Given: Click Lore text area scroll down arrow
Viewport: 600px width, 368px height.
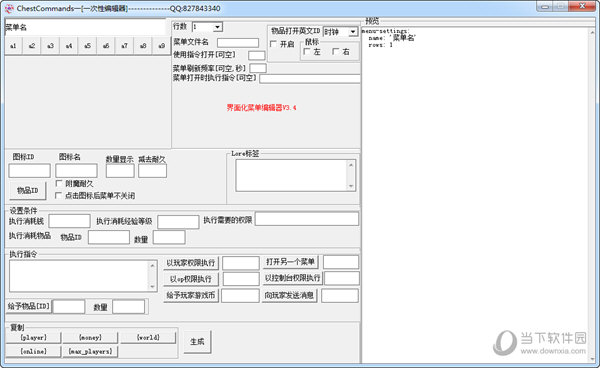Looking at the screenshot, I should [351, 186].
